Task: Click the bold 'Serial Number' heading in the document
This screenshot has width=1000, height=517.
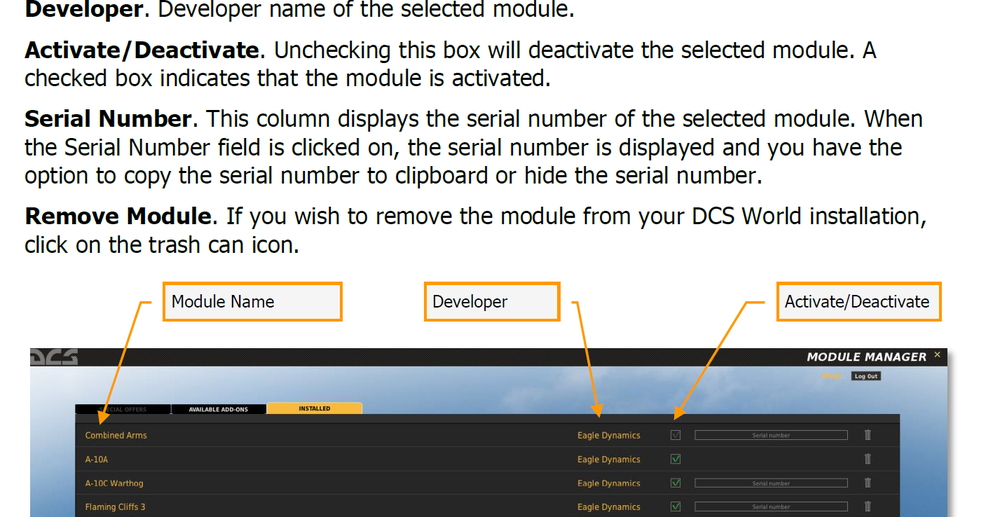Action: 108,119
